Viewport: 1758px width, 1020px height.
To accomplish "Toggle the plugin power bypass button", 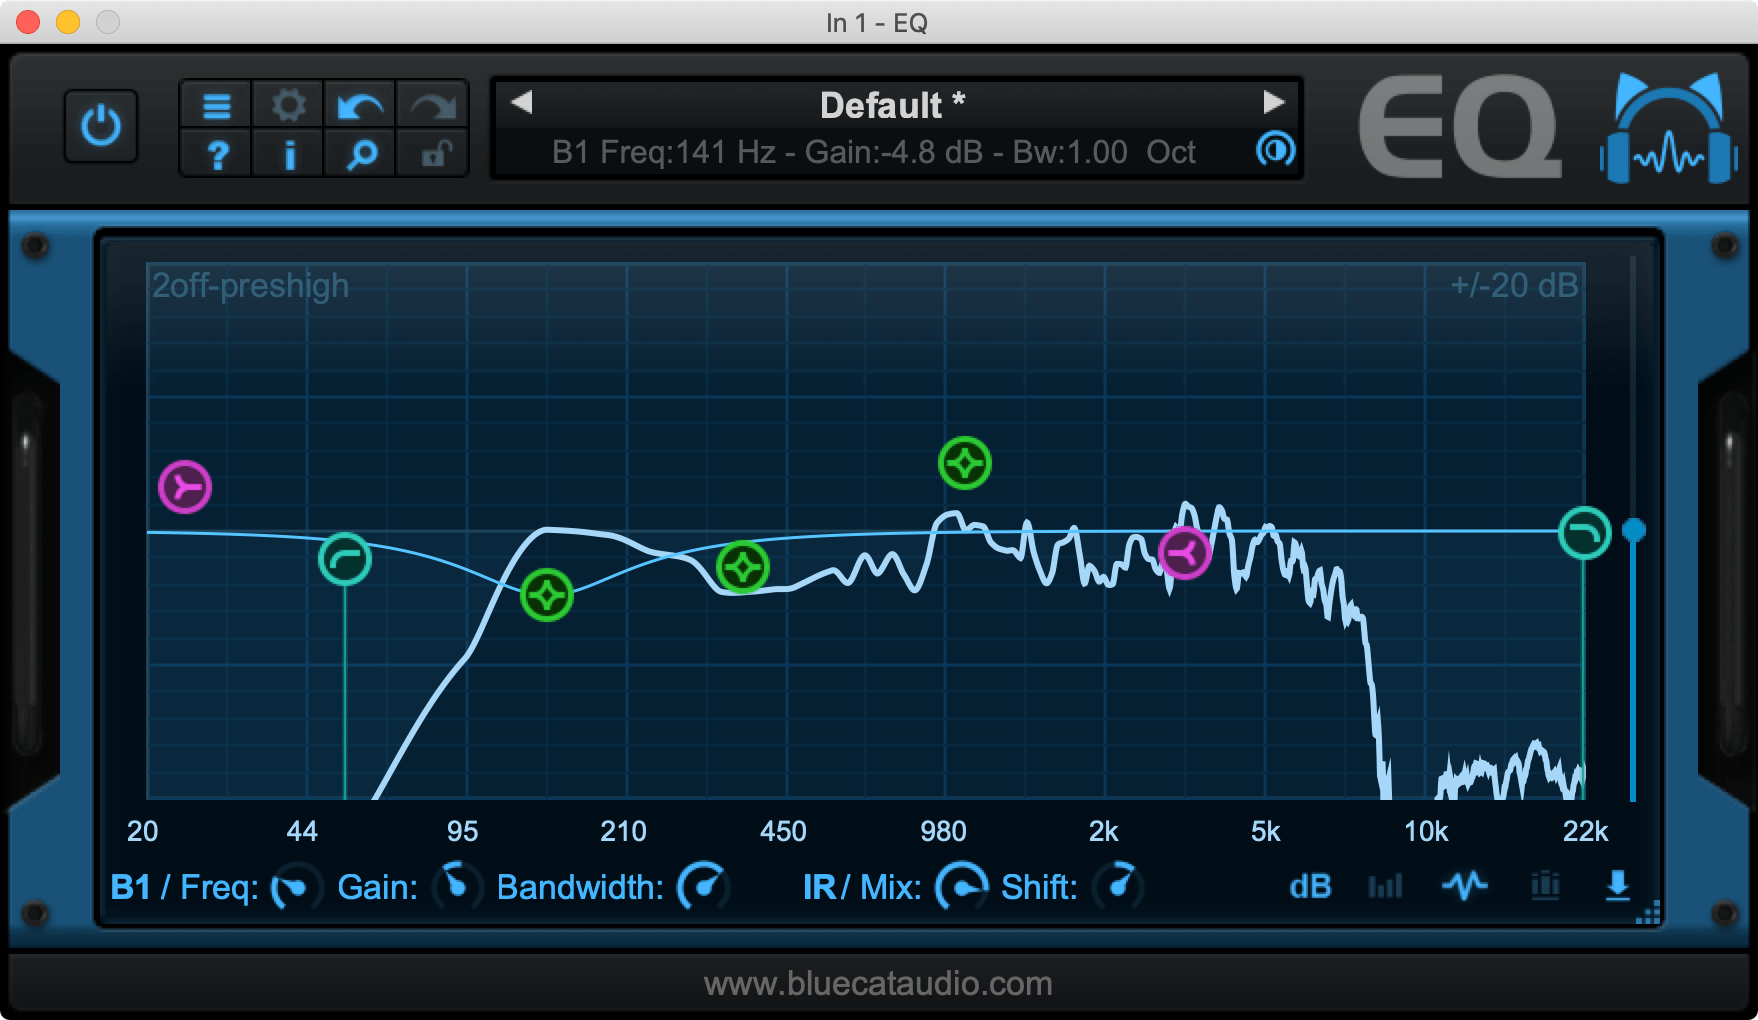I will [x=100, y=127].
